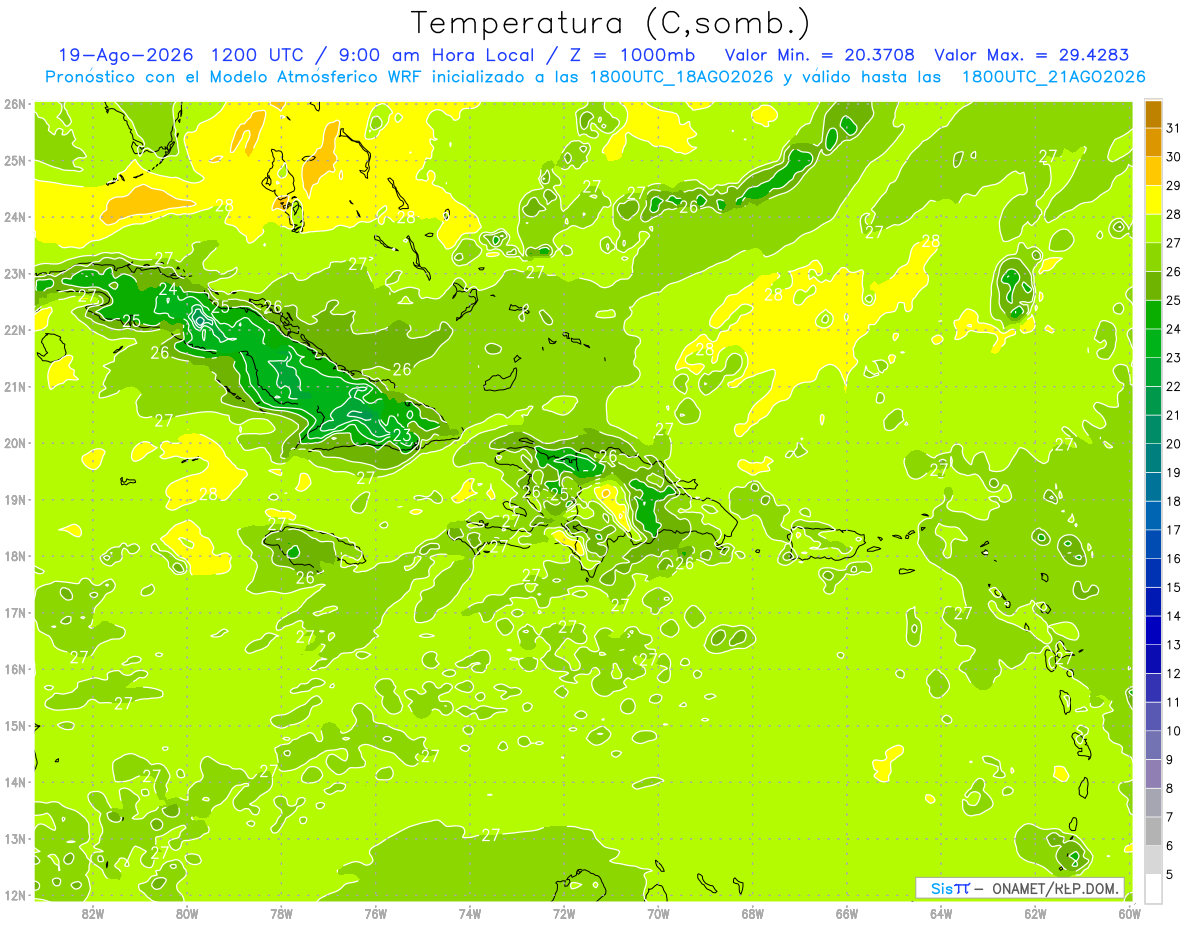Click latitude label '20N'

(15, 443)
